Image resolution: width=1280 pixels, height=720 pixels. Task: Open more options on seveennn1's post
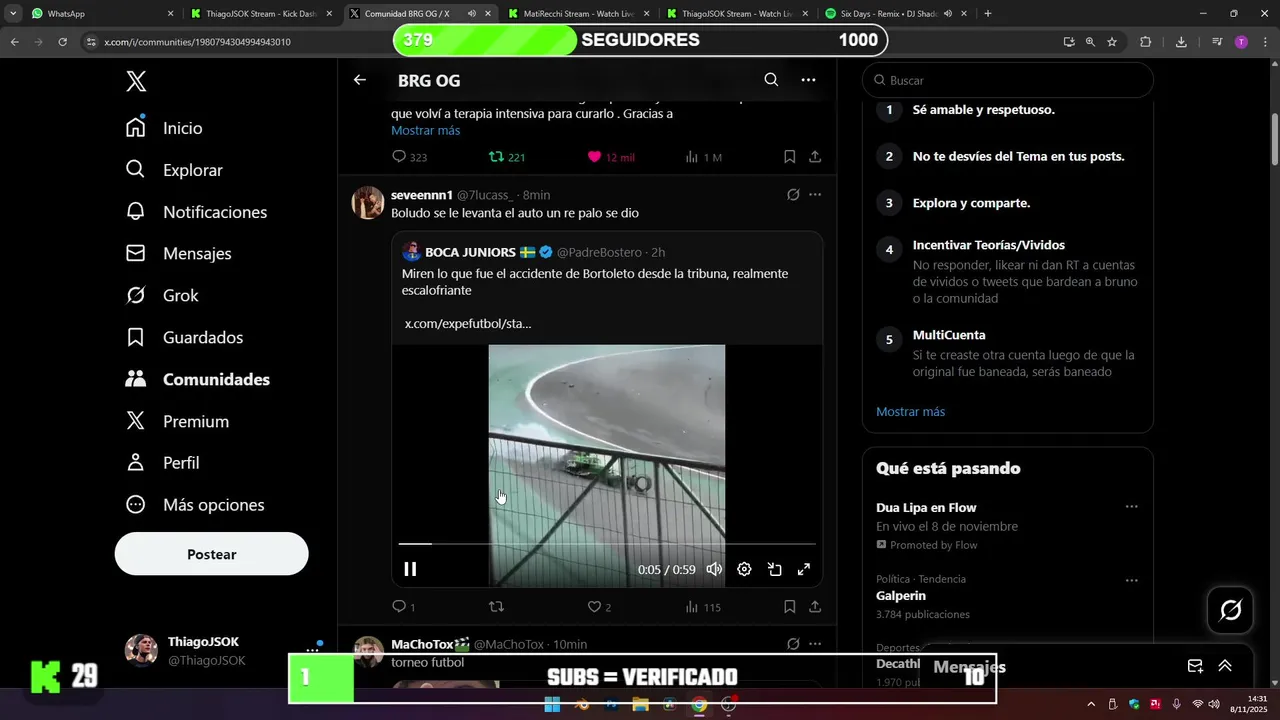click(x=815, y=195)
